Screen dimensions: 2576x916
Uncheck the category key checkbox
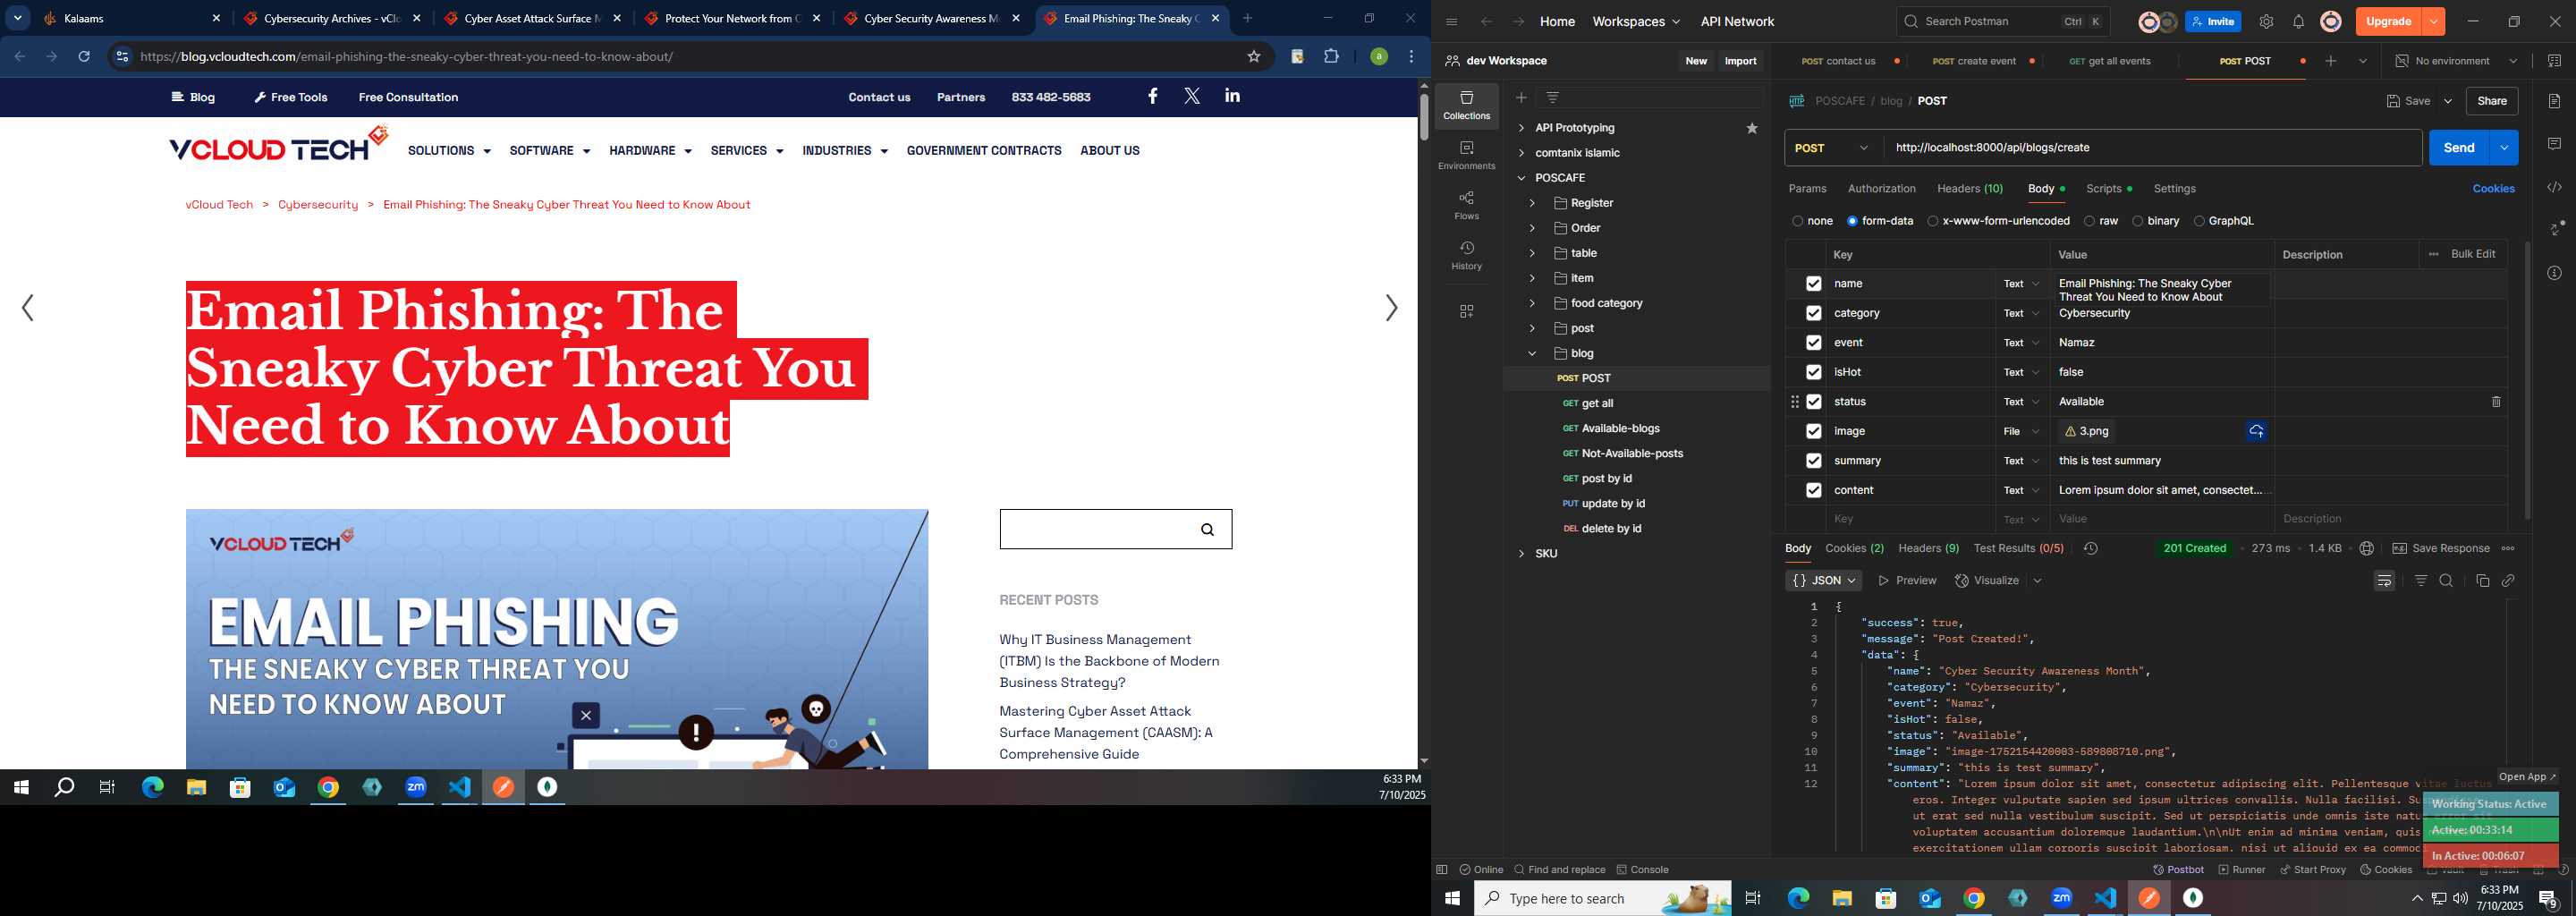click(x=1813, y=314)
